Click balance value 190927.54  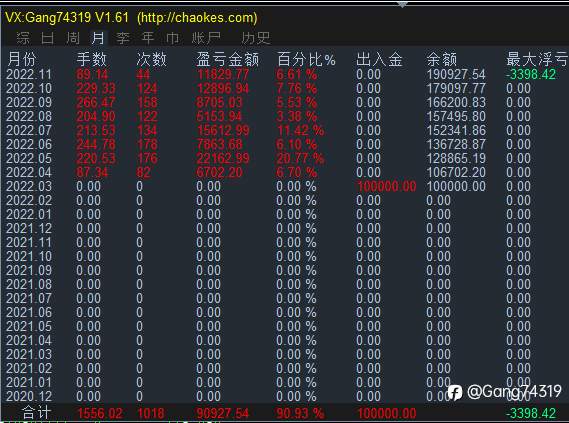[x=456, y=74]
